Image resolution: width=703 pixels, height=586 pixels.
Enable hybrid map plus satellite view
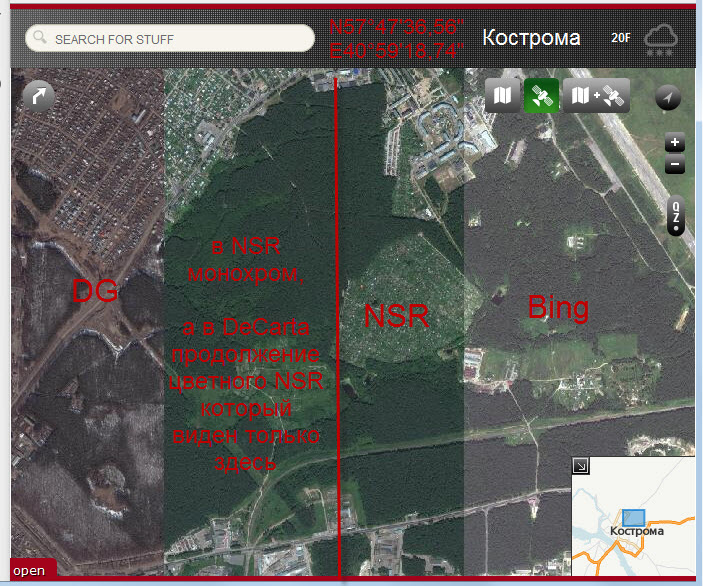(x=596, y=96)
